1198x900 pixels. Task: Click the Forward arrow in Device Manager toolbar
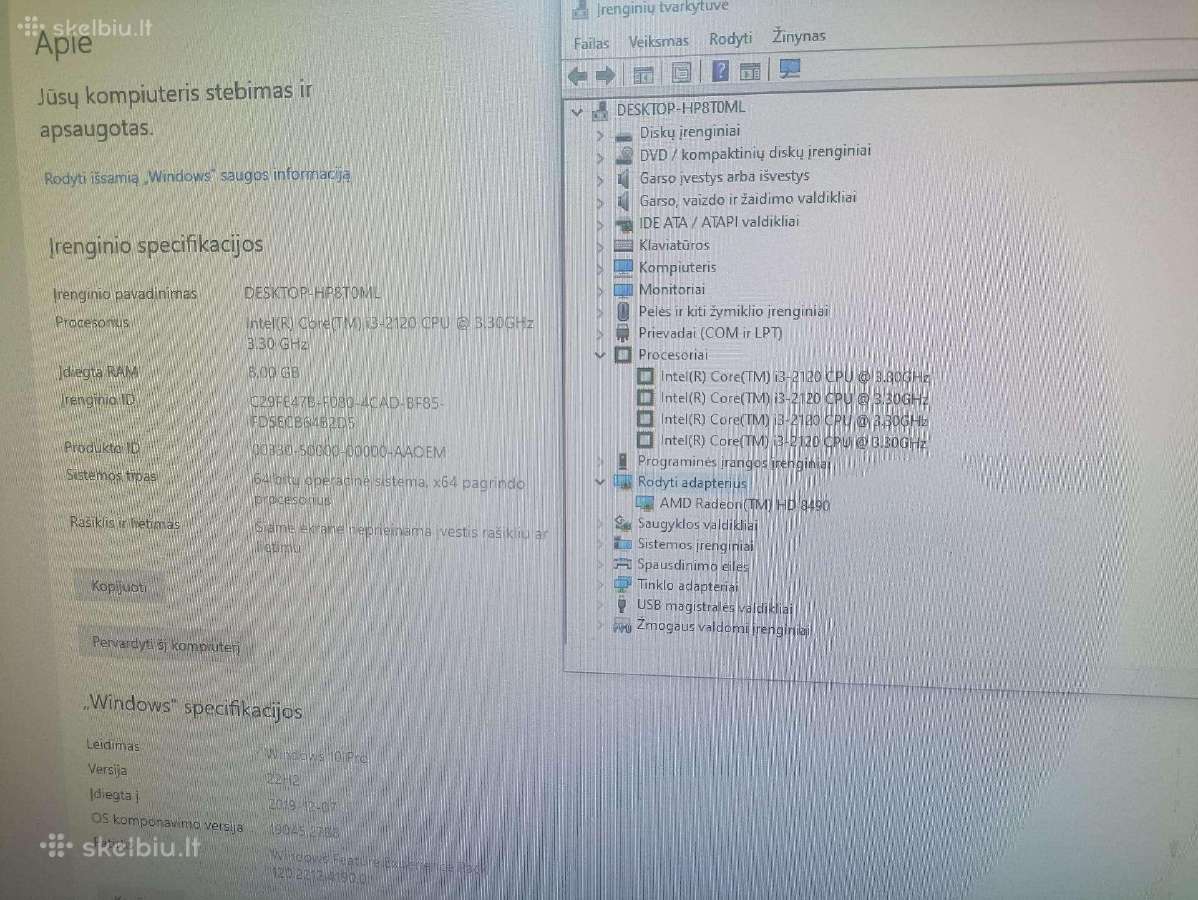click(605, 76)
